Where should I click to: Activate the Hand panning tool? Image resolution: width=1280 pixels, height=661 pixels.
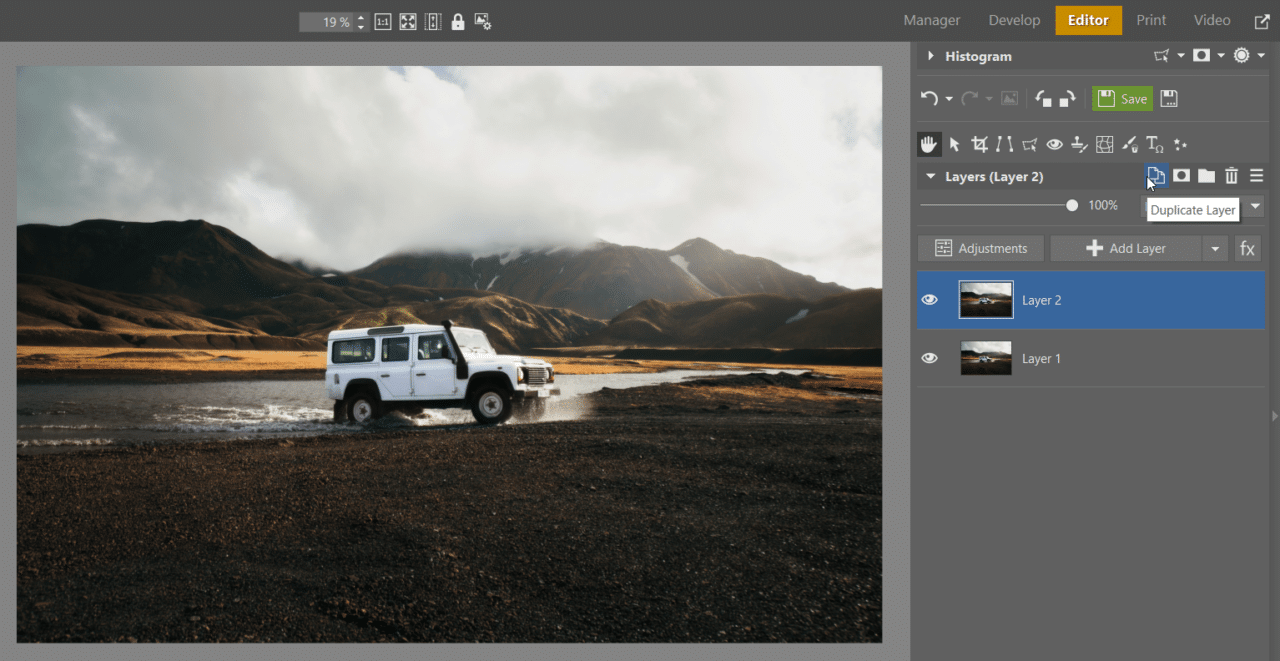click(929, 144)
